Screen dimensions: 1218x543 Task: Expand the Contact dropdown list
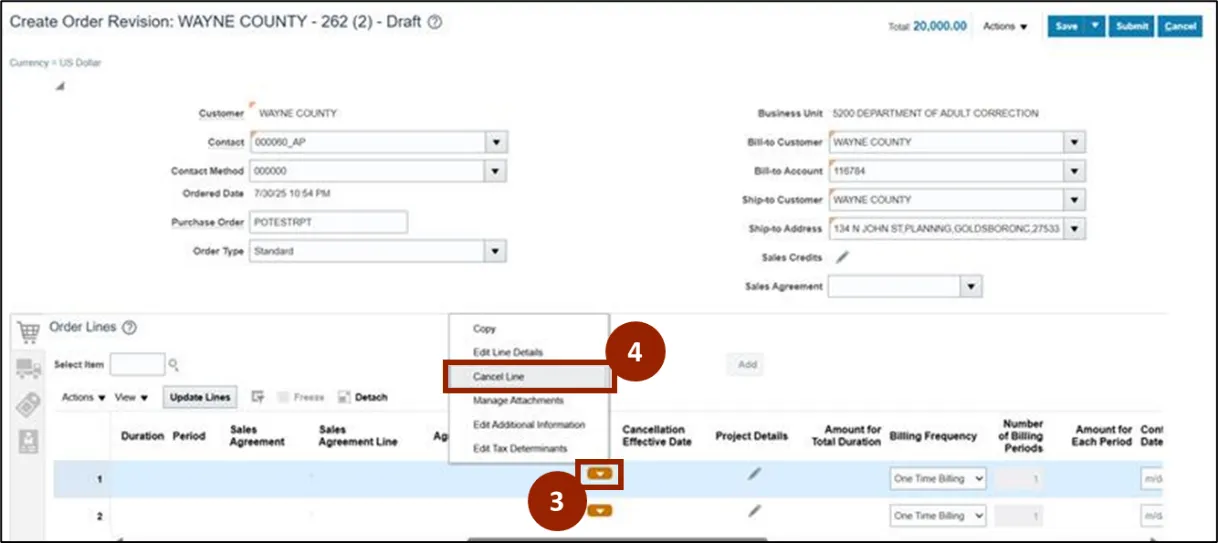(x=497, y=142)
